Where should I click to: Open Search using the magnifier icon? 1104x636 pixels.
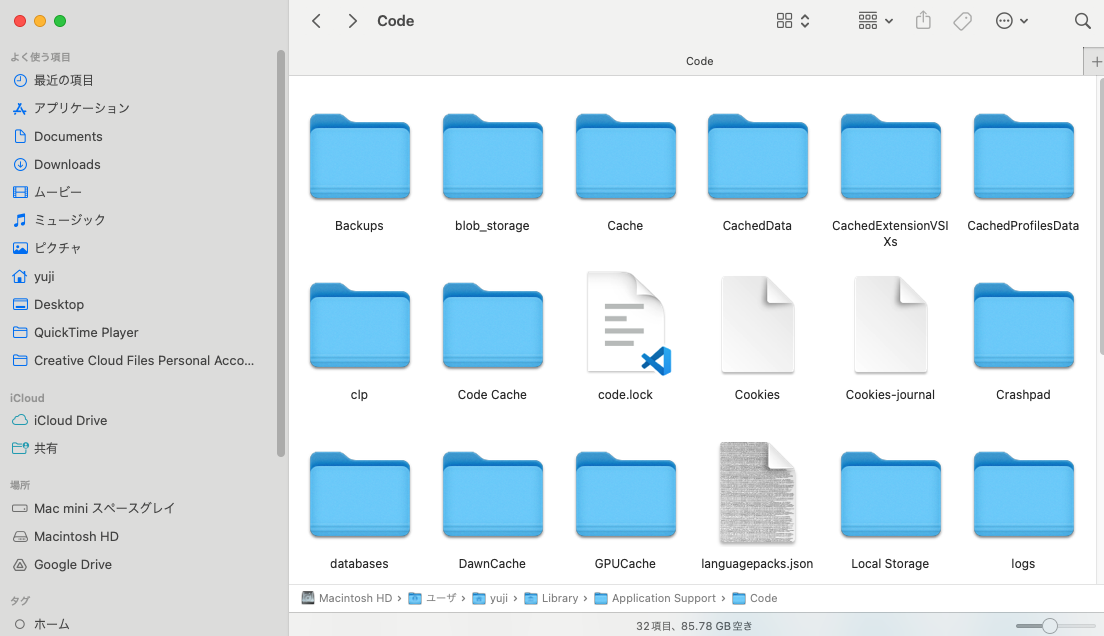pyautogui.click(x=1082, y=20)
